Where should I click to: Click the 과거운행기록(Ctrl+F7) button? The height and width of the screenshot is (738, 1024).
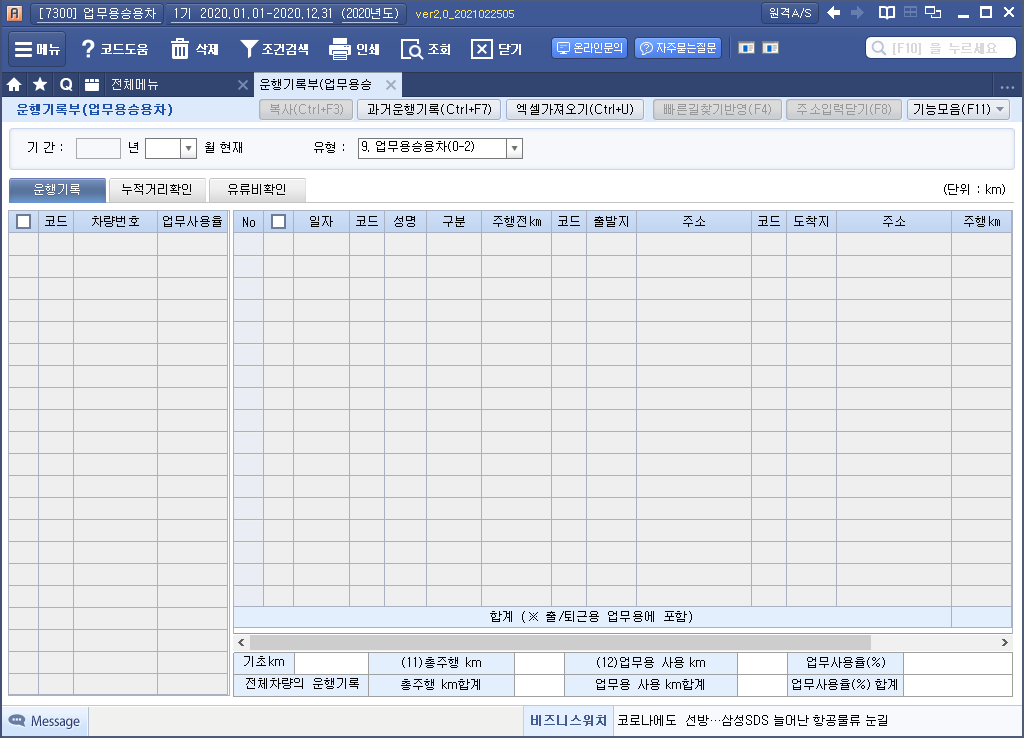tap(428, 110)
